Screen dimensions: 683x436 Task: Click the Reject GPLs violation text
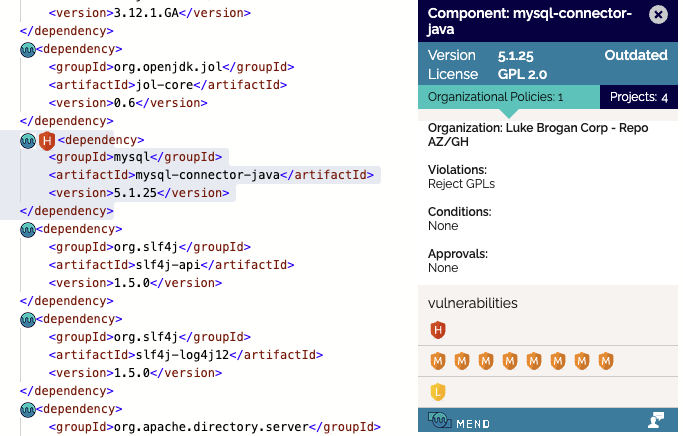coord(461,183)
